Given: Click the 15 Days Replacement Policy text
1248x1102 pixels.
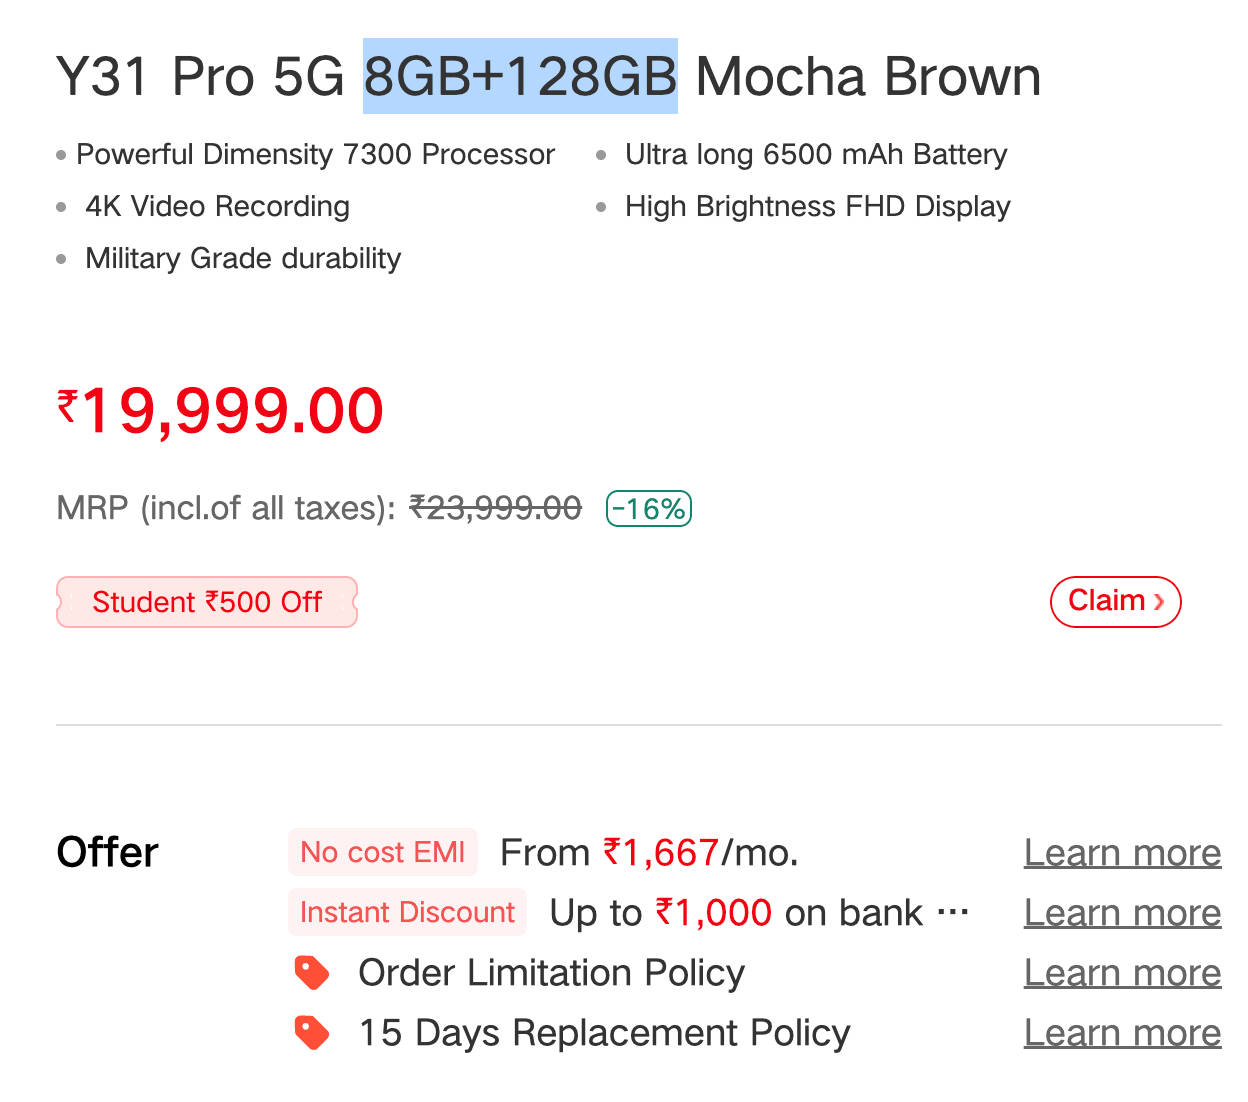Looking at the screenshot, I should [x=604, y=1033].
